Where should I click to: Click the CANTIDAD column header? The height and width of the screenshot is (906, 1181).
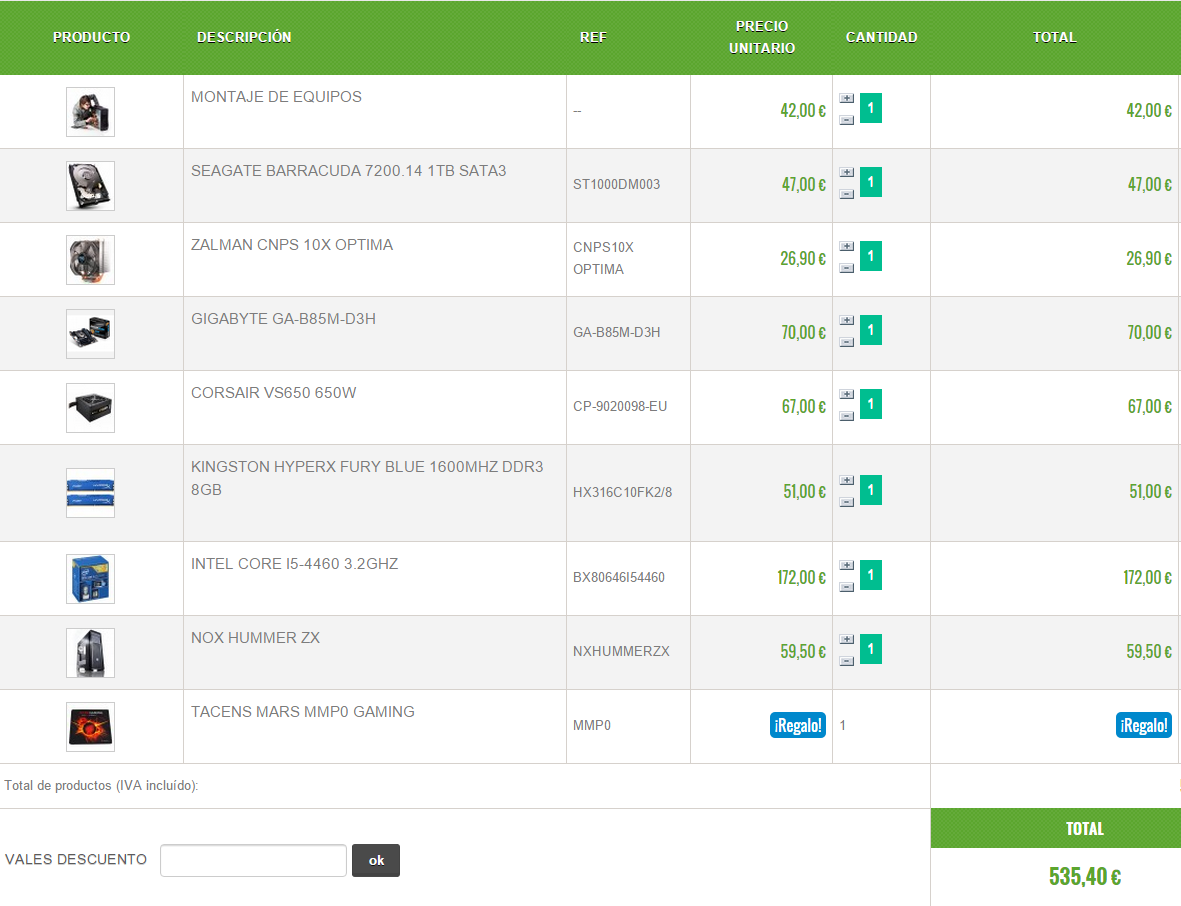[x=881, y=37]
